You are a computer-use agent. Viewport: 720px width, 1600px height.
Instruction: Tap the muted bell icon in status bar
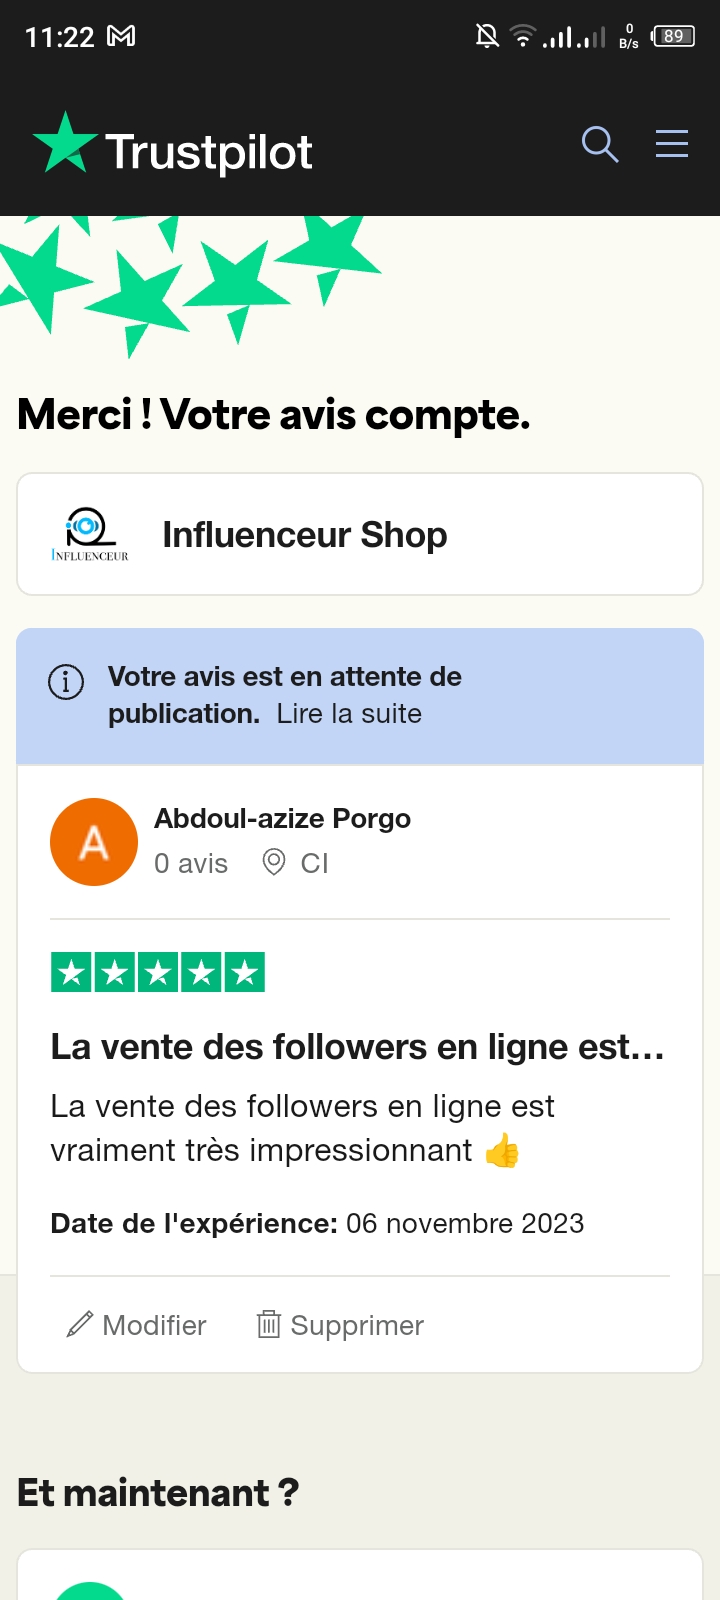tap(487, 37)
